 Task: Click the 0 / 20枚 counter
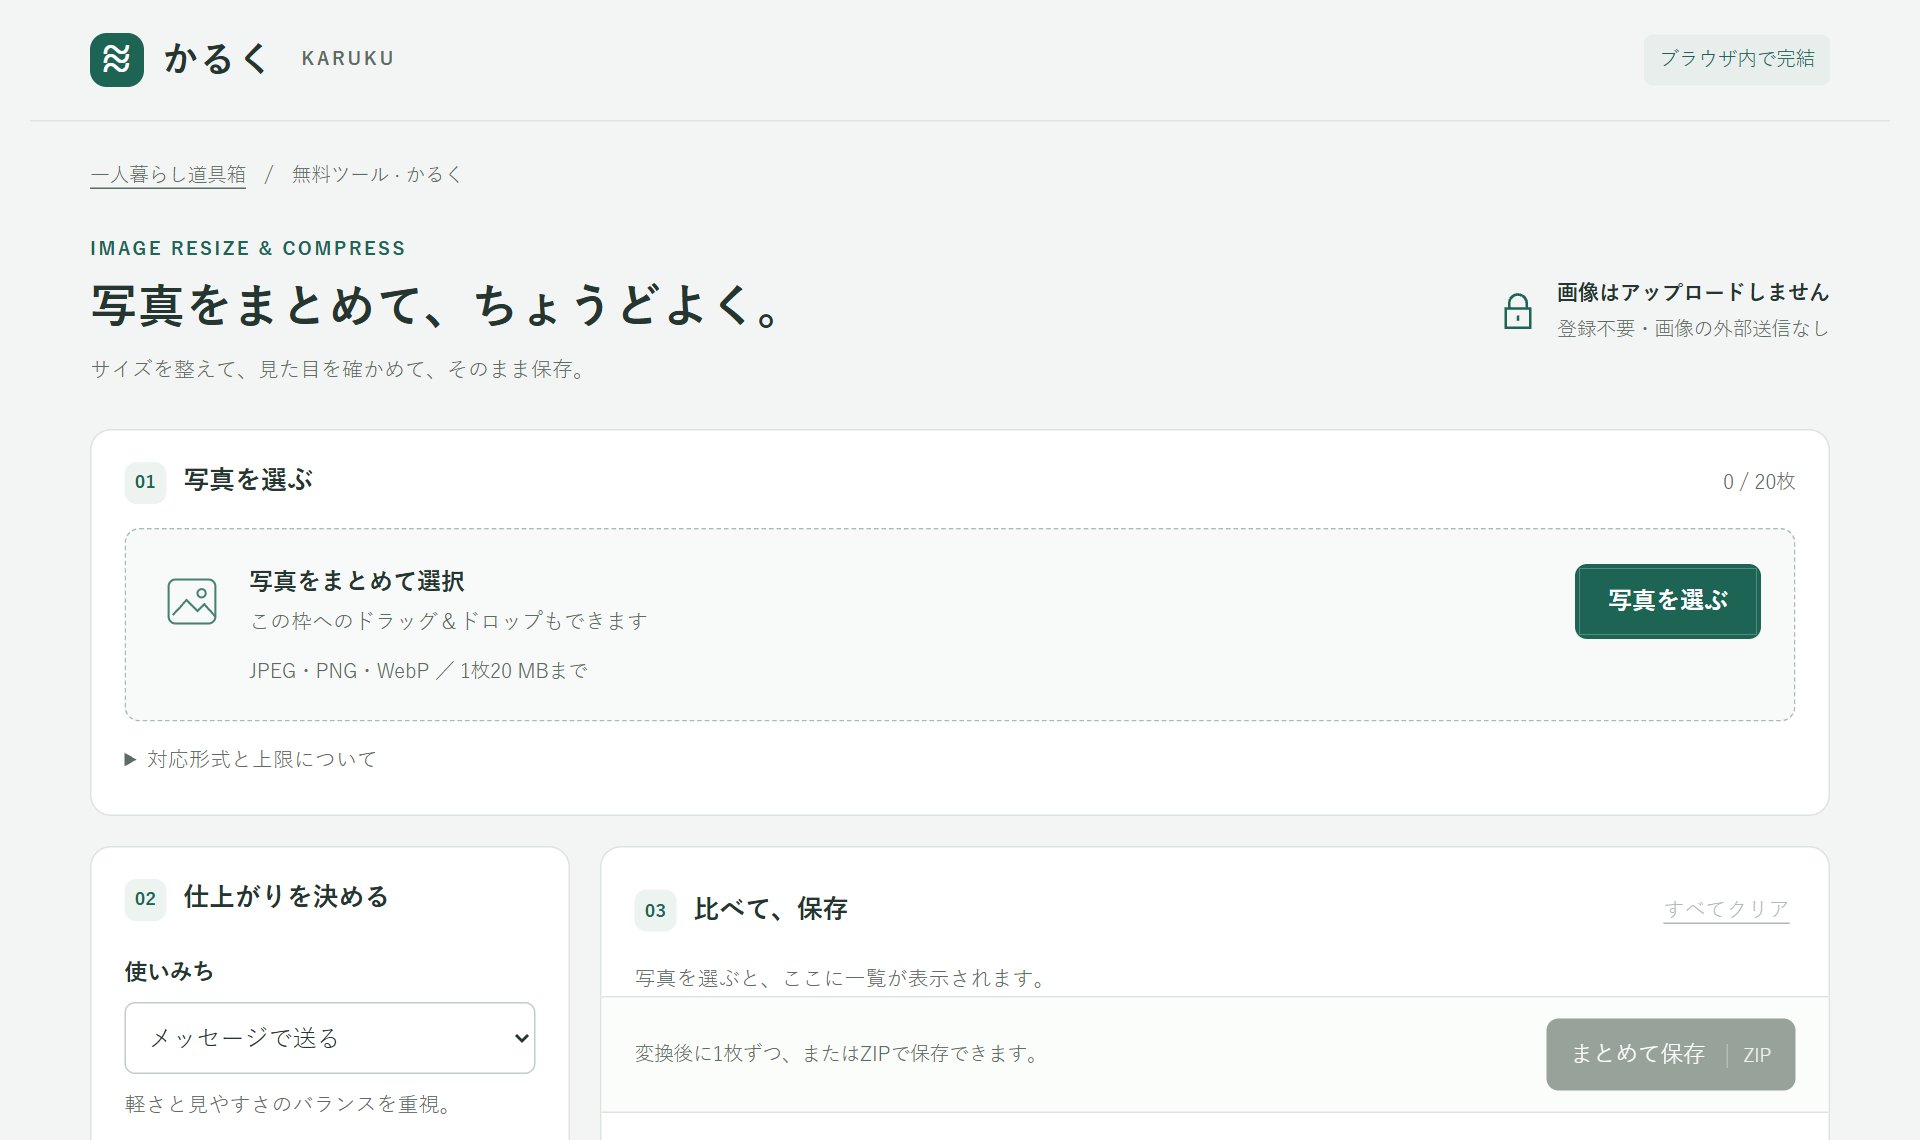pyautogui.click(x=1759, y=482)
